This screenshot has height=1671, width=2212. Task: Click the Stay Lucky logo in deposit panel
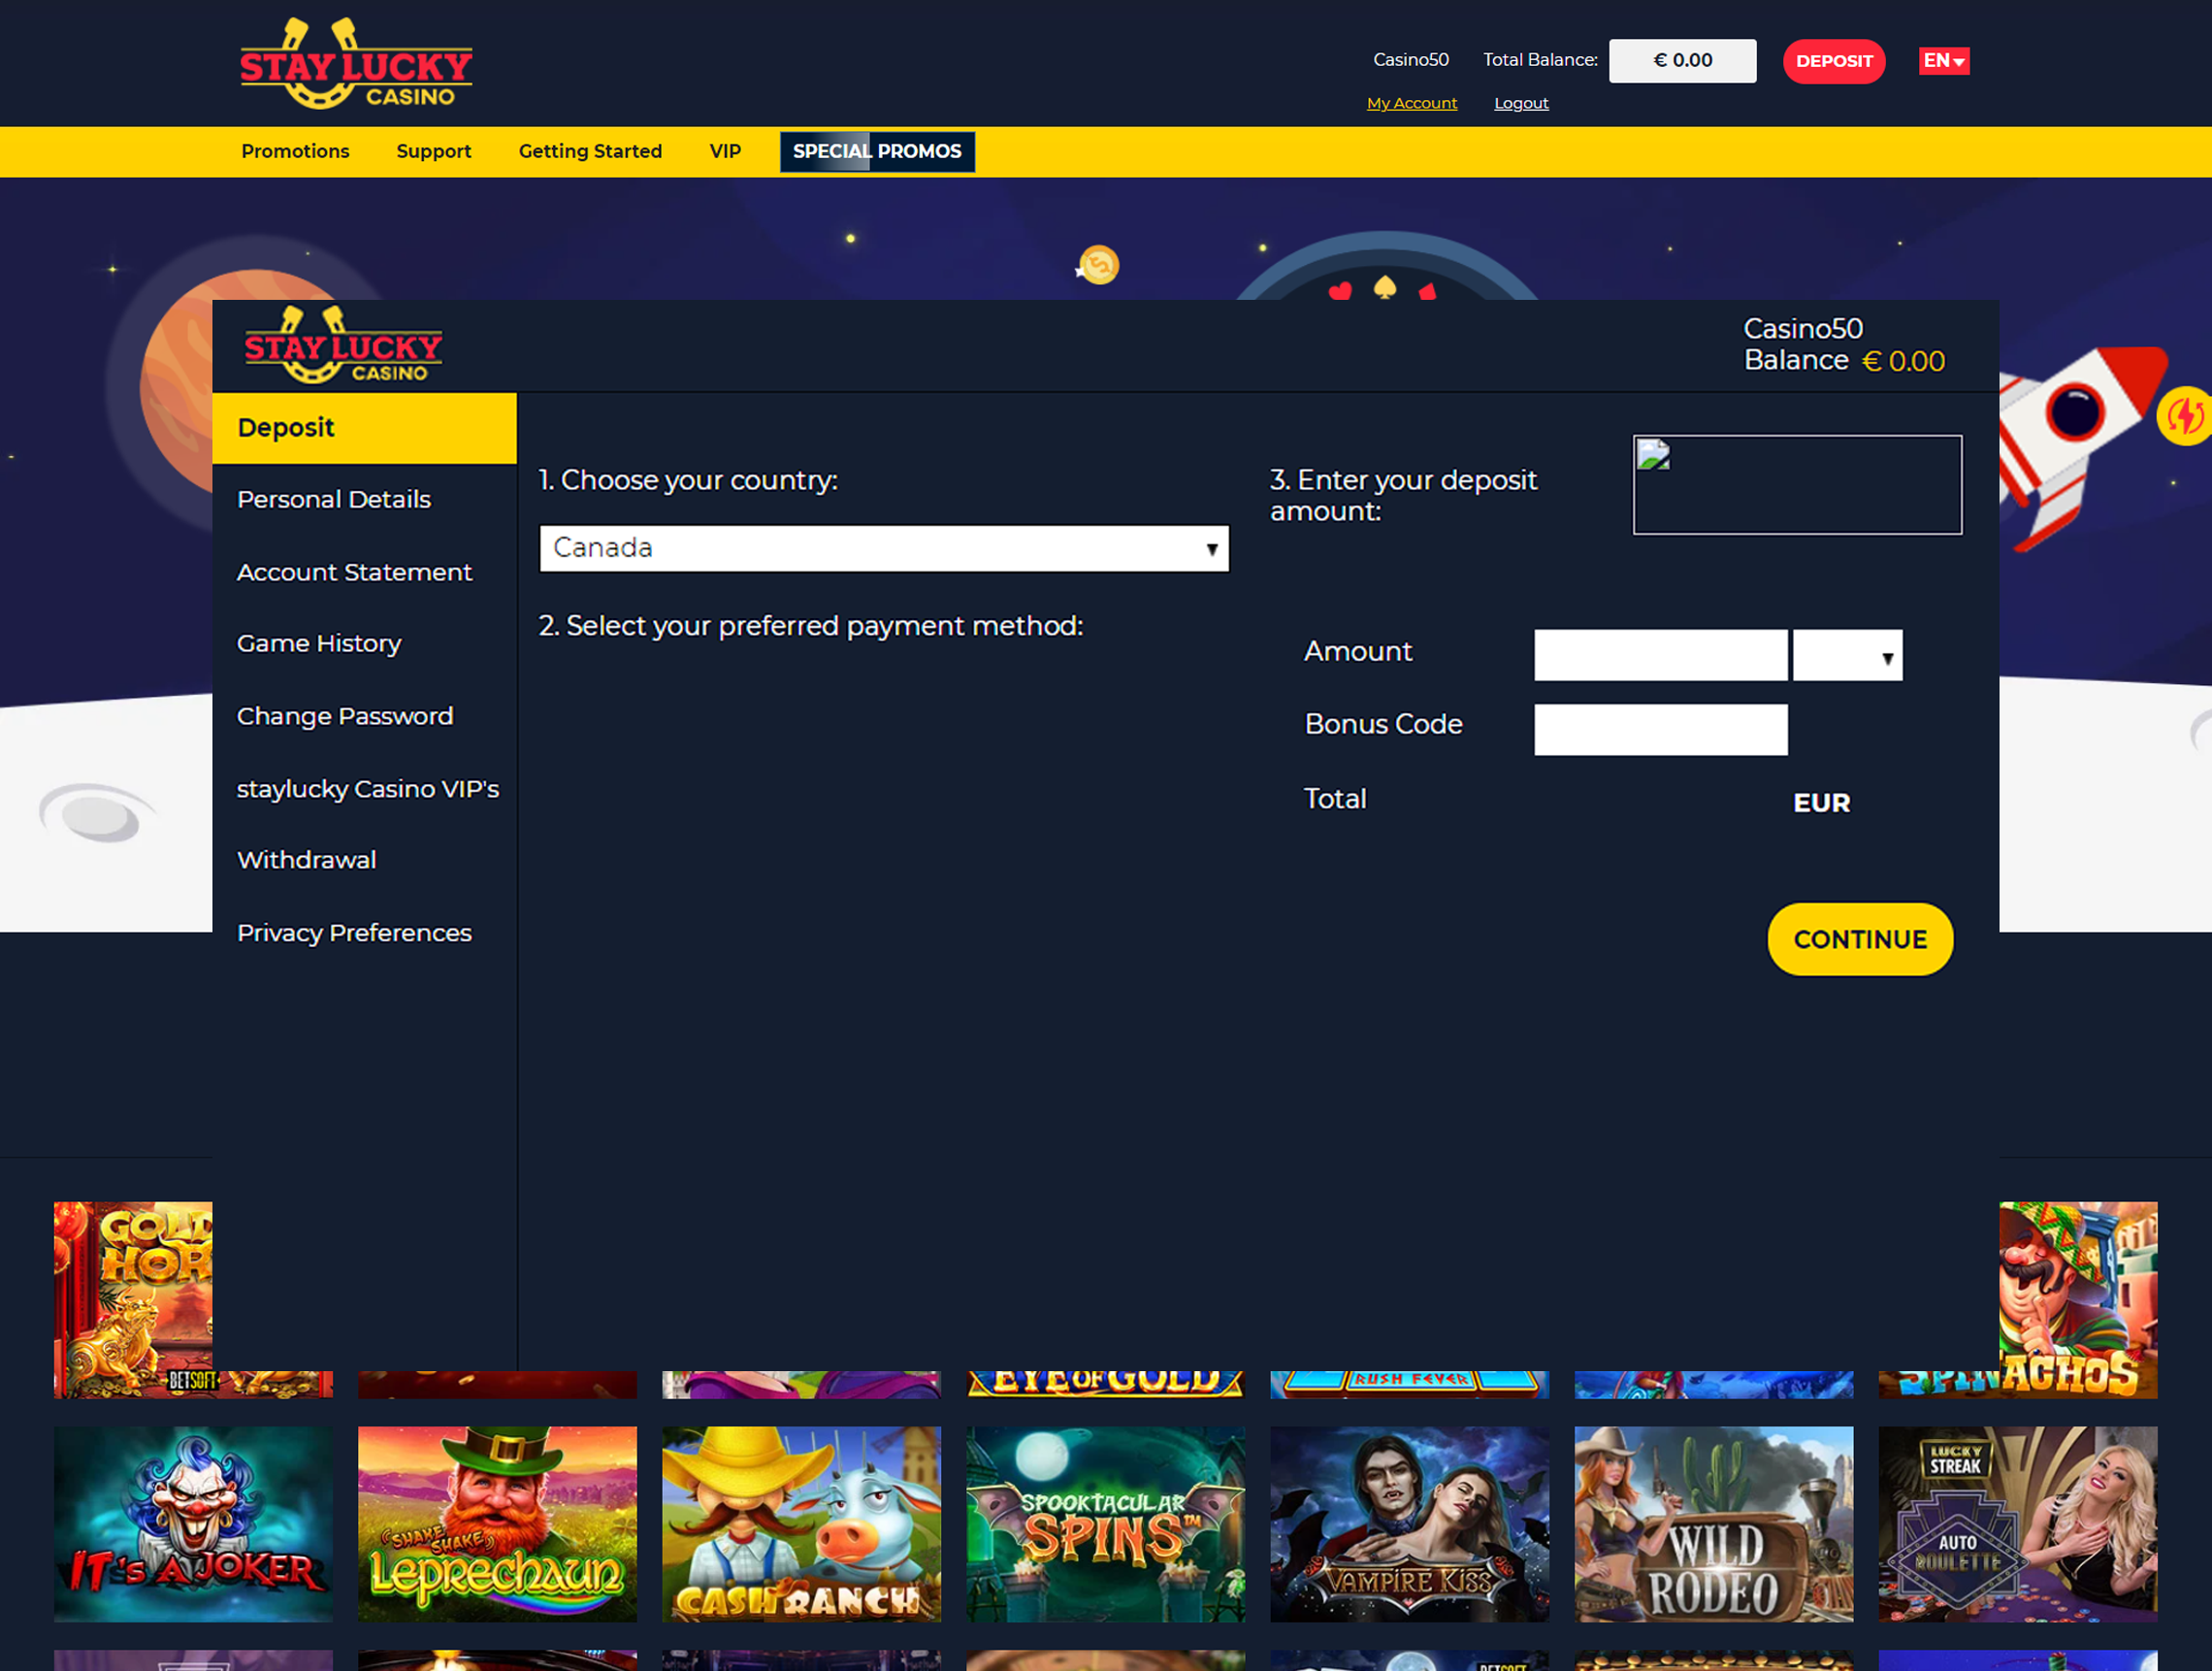(x=343, y=345)
